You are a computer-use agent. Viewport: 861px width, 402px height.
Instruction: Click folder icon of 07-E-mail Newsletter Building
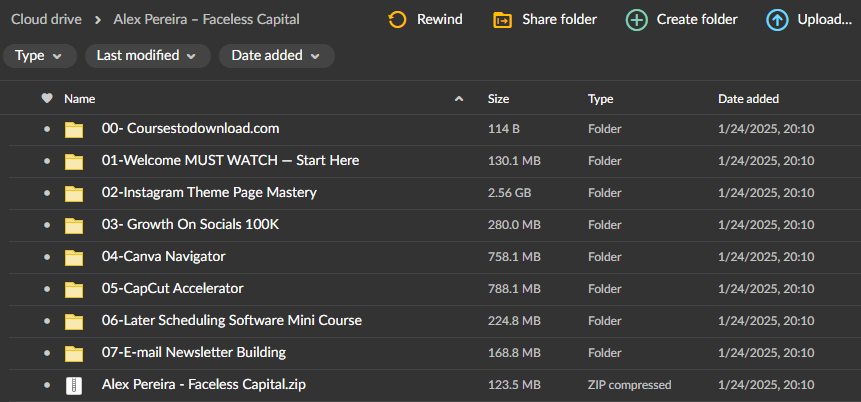(x=74, y=353)
